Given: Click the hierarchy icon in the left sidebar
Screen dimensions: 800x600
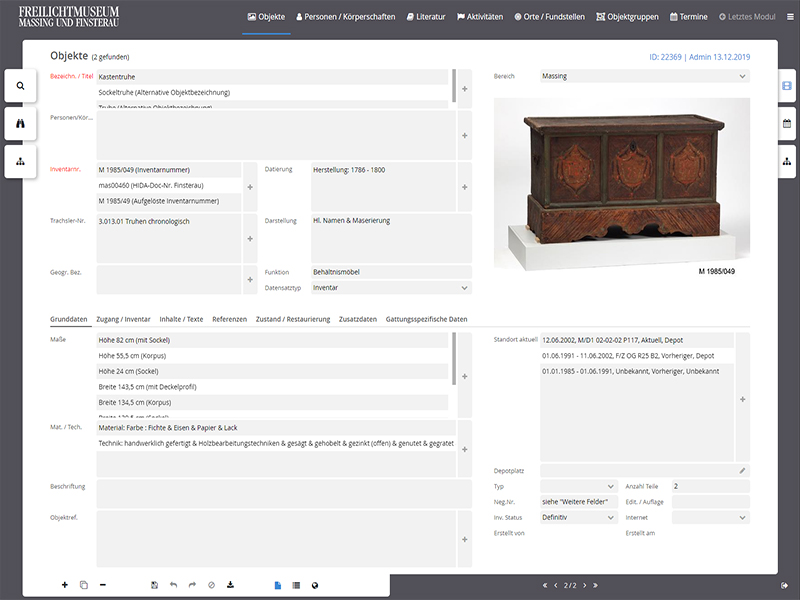Looking at the screenshot, I should (x=19, y=161).
